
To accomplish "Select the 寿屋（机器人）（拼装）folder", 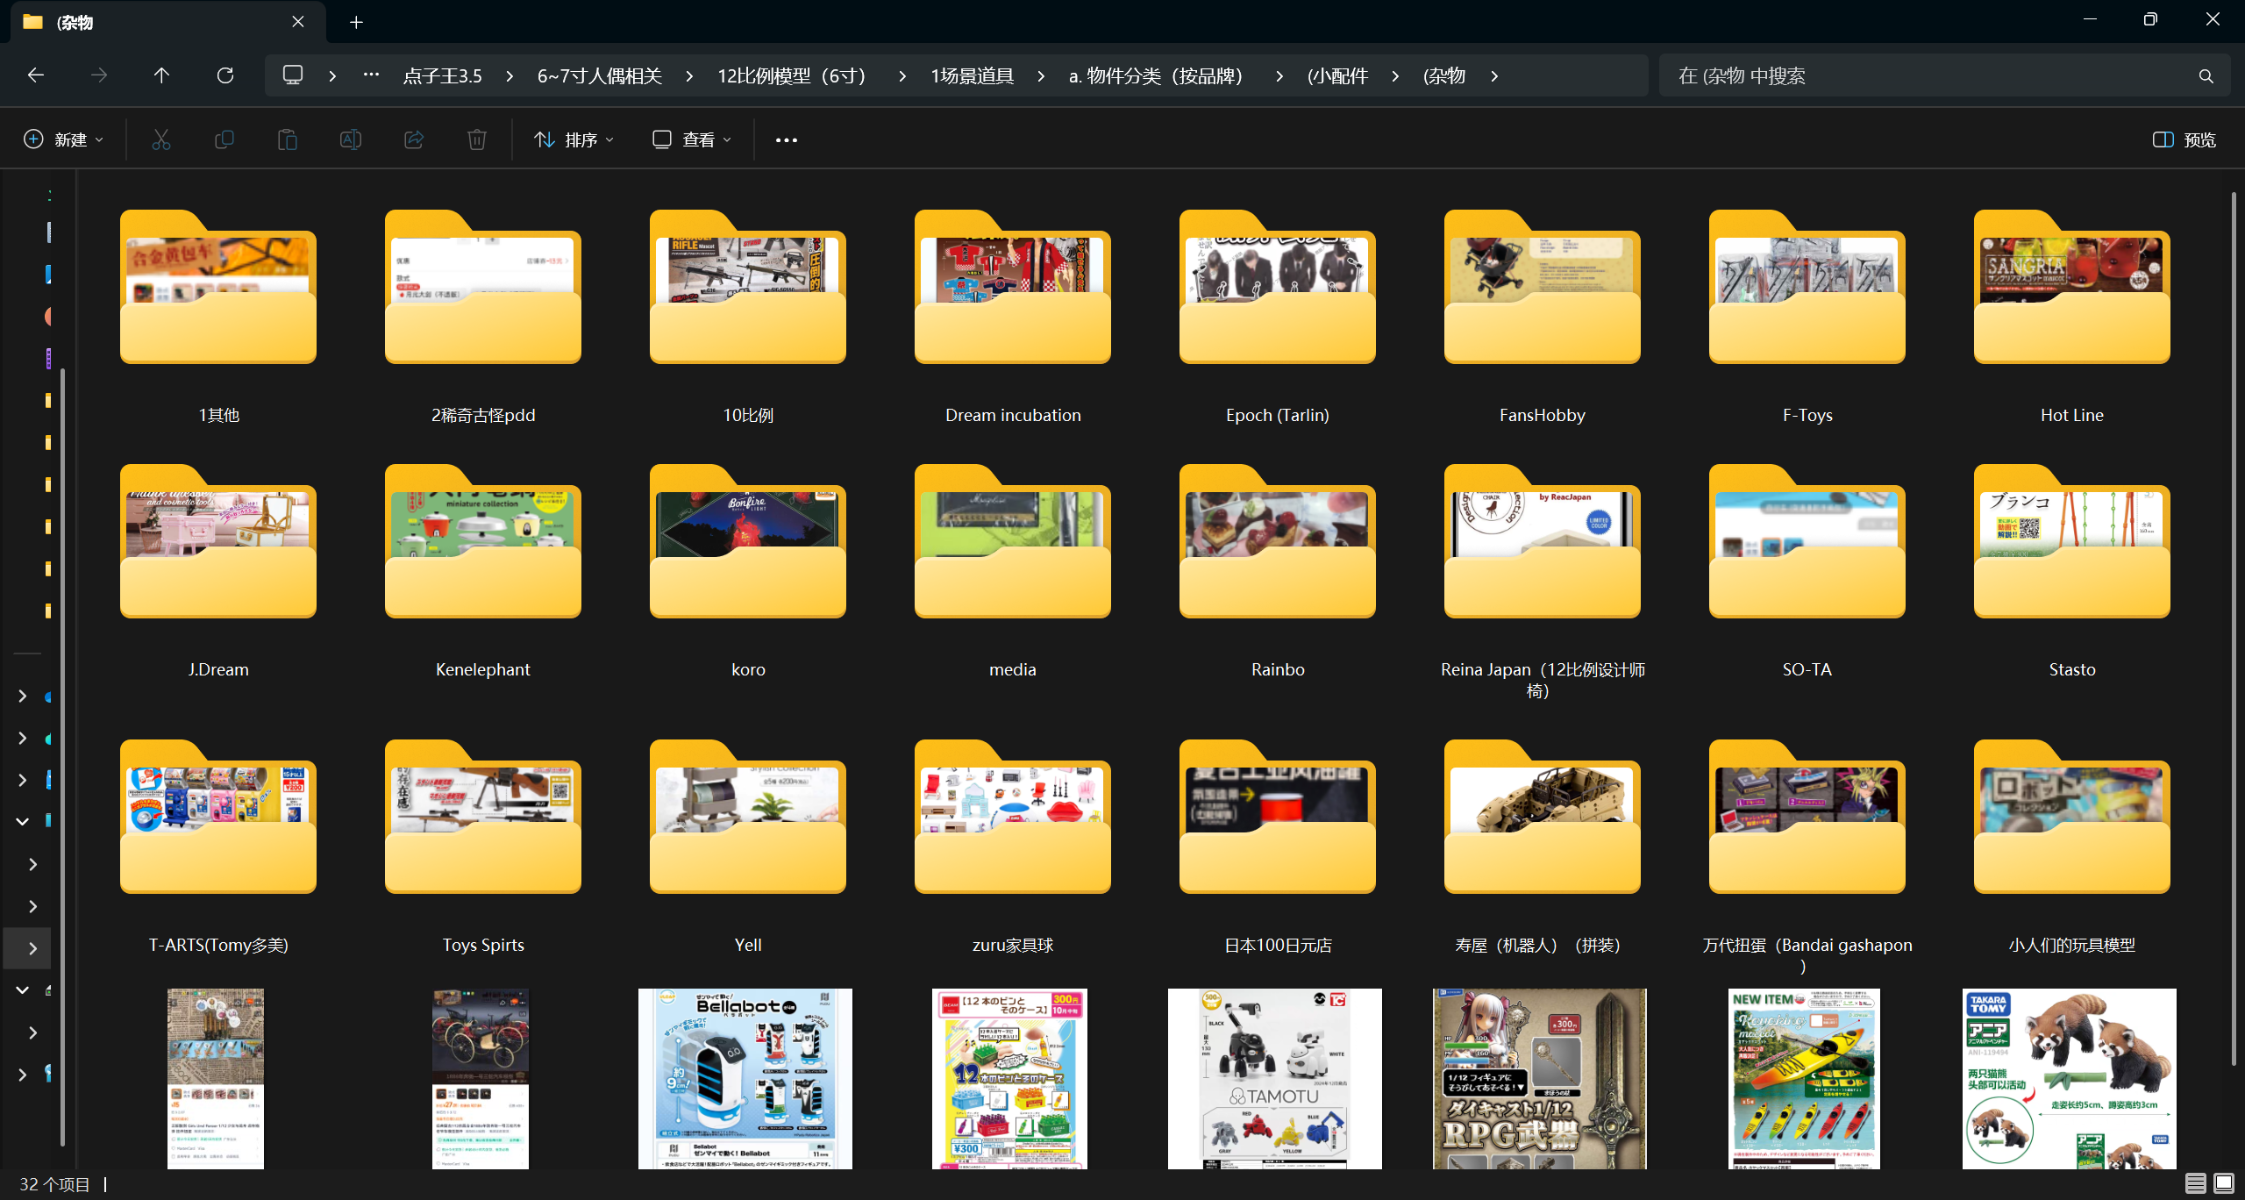I will pos(1542,845).
